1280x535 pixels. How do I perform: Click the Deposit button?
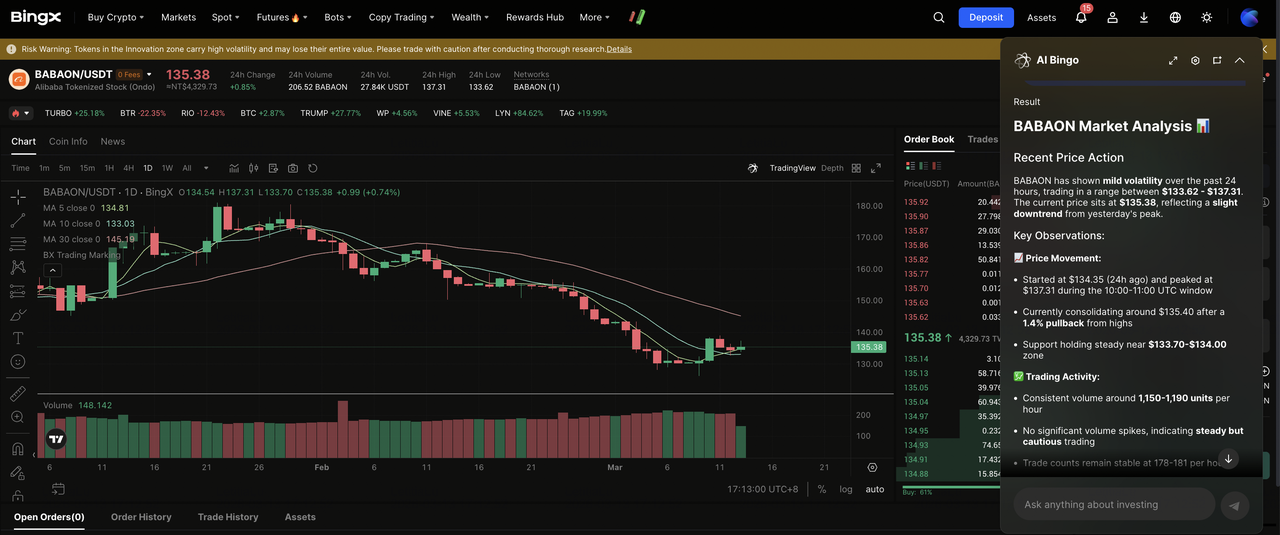click(985, 17)
